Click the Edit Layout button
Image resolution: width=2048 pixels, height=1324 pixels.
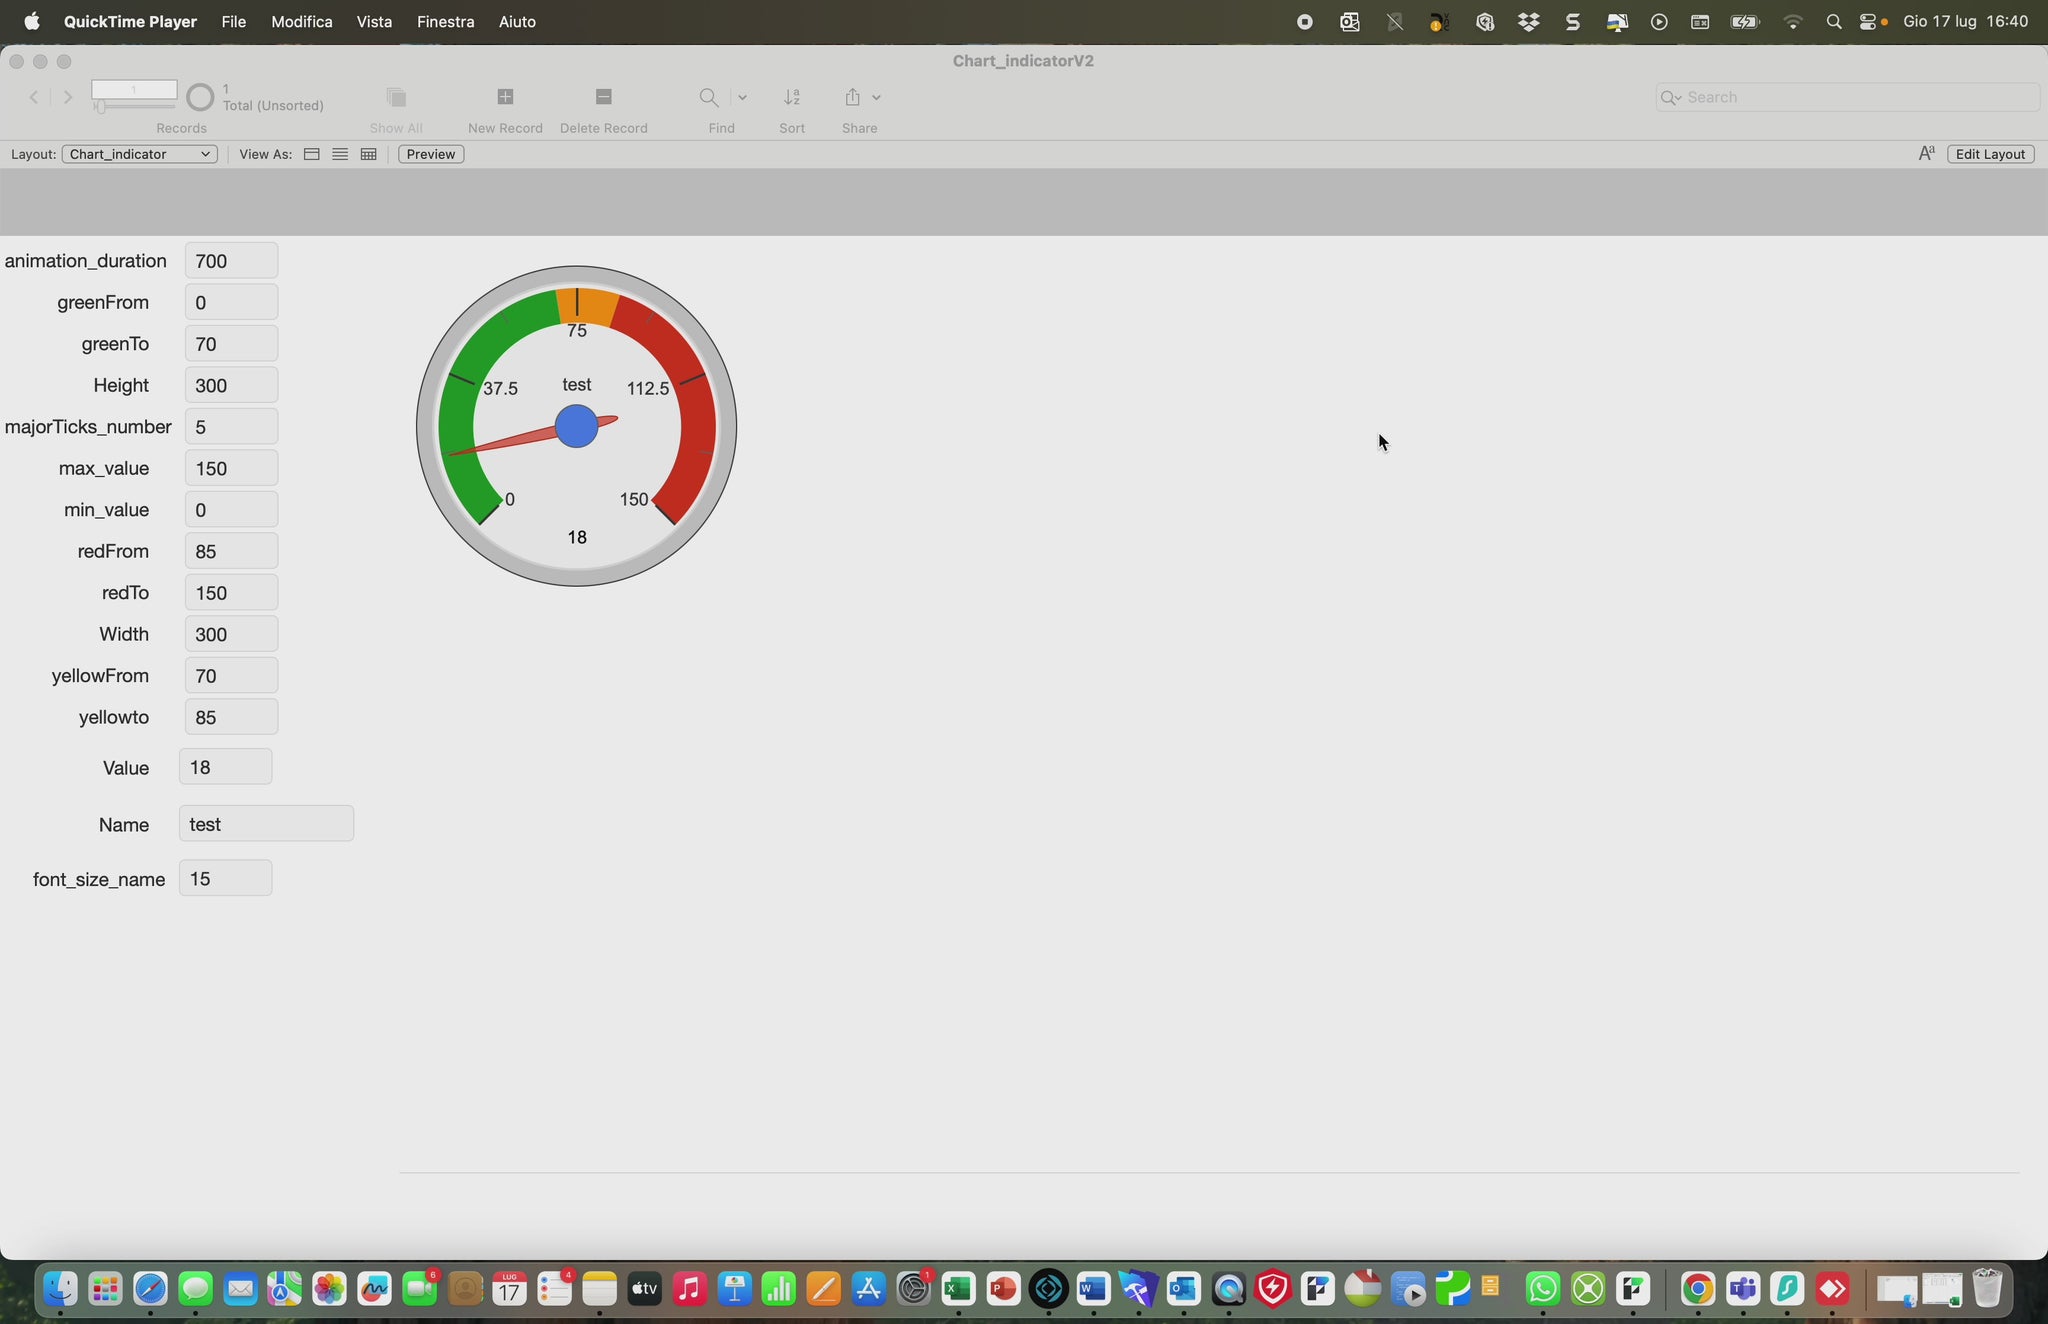pos(1989,154)
